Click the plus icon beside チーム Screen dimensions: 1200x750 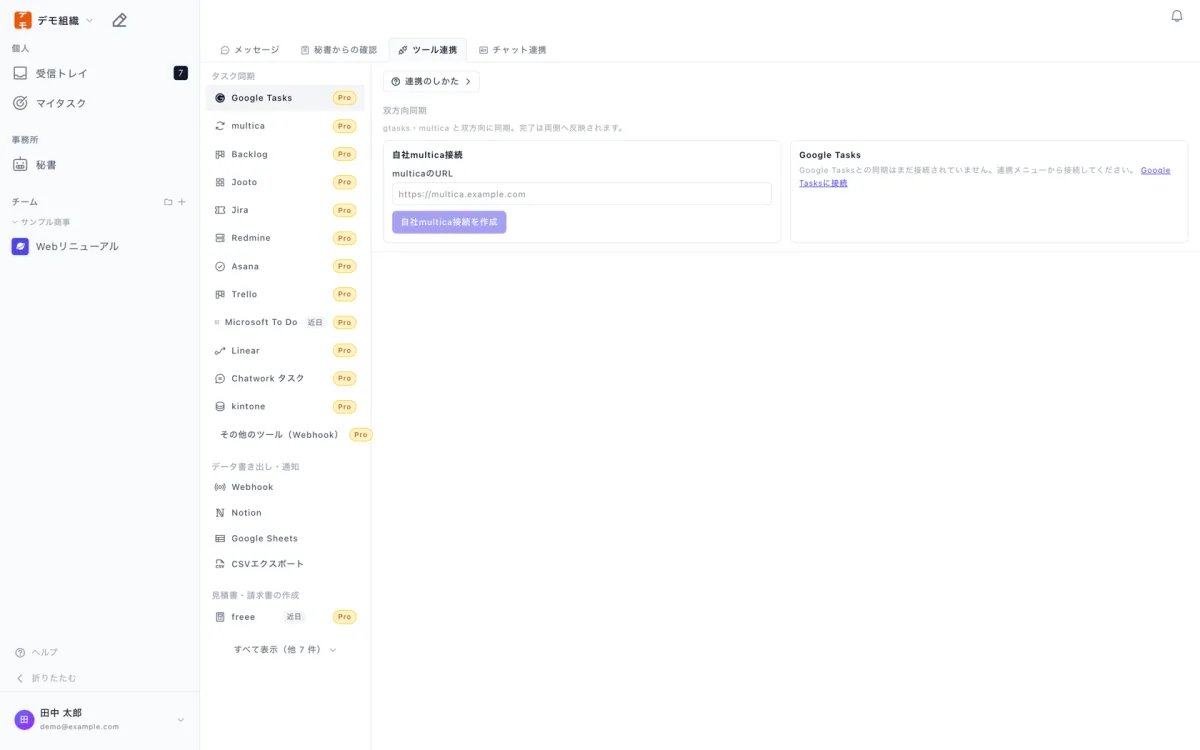182,202
